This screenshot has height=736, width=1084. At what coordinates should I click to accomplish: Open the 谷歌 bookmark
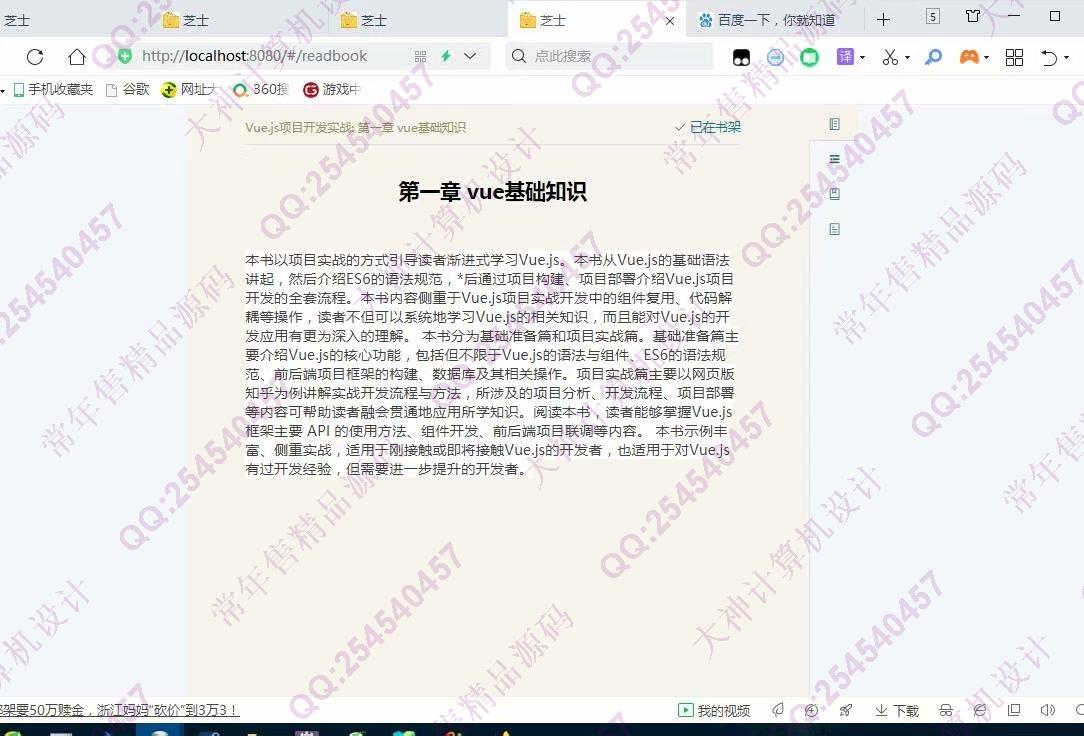click(128, 89)
